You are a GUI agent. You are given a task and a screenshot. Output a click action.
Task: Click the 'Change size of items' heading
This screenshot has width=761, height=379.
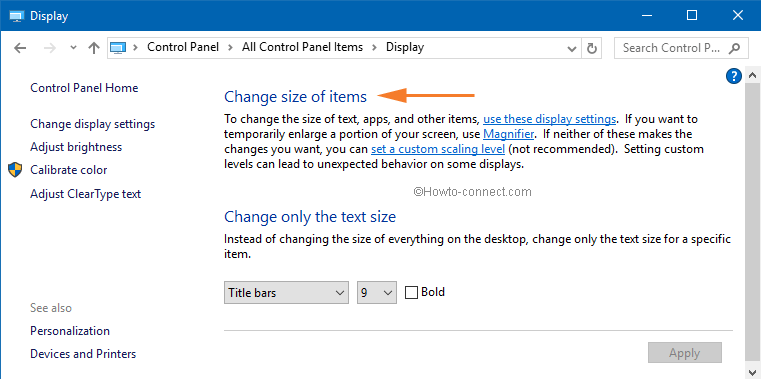tap(296, 97)
